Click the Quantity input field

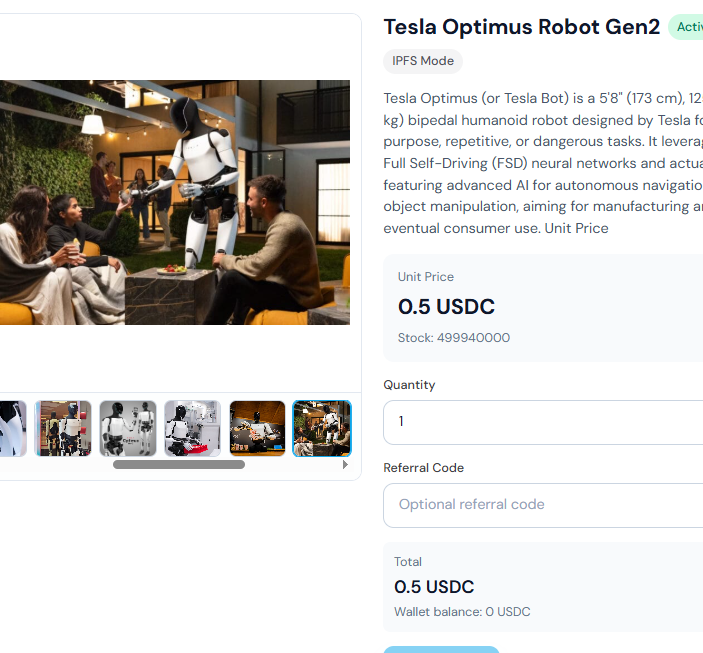click(x=543, y=422)
